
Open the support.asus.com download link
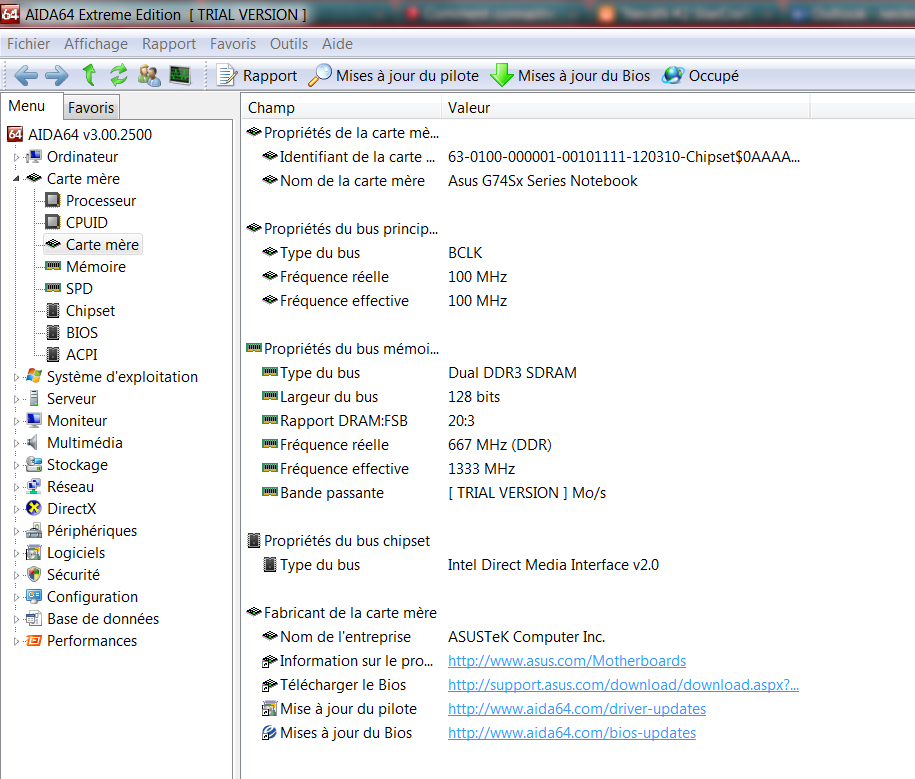623,685
